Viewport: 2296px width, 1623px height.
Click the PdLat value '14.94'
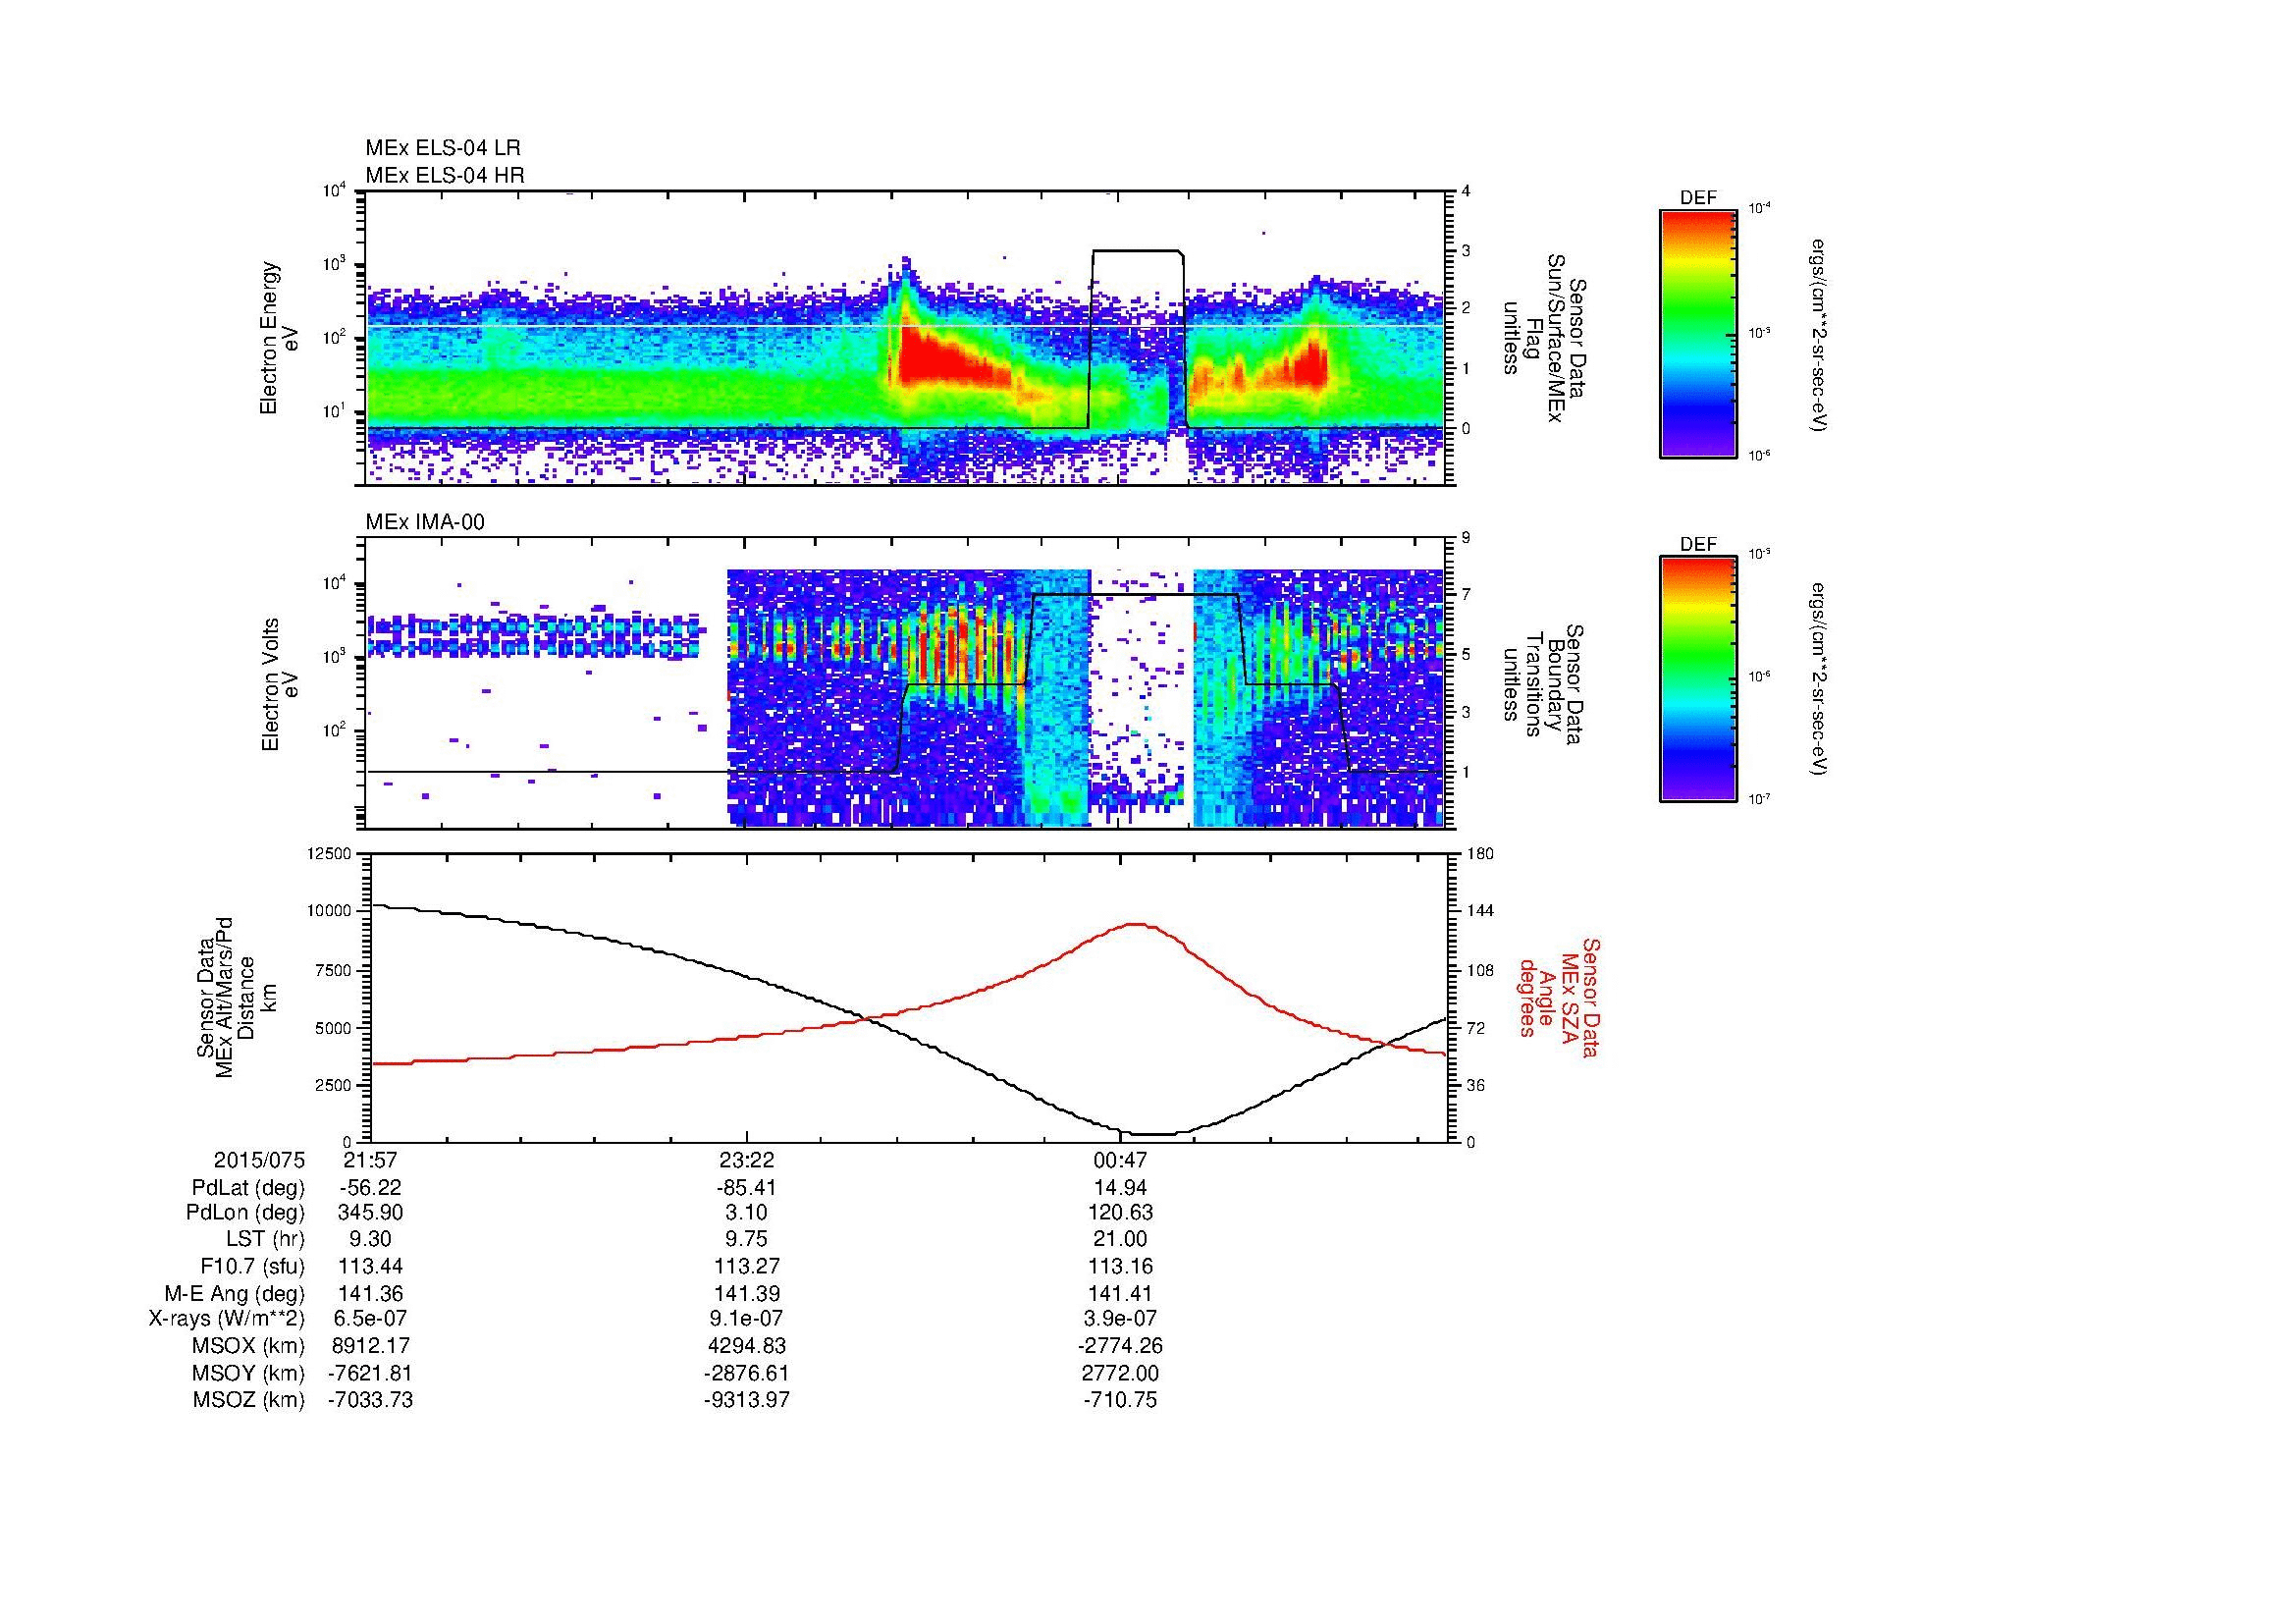[1120, 1188]
